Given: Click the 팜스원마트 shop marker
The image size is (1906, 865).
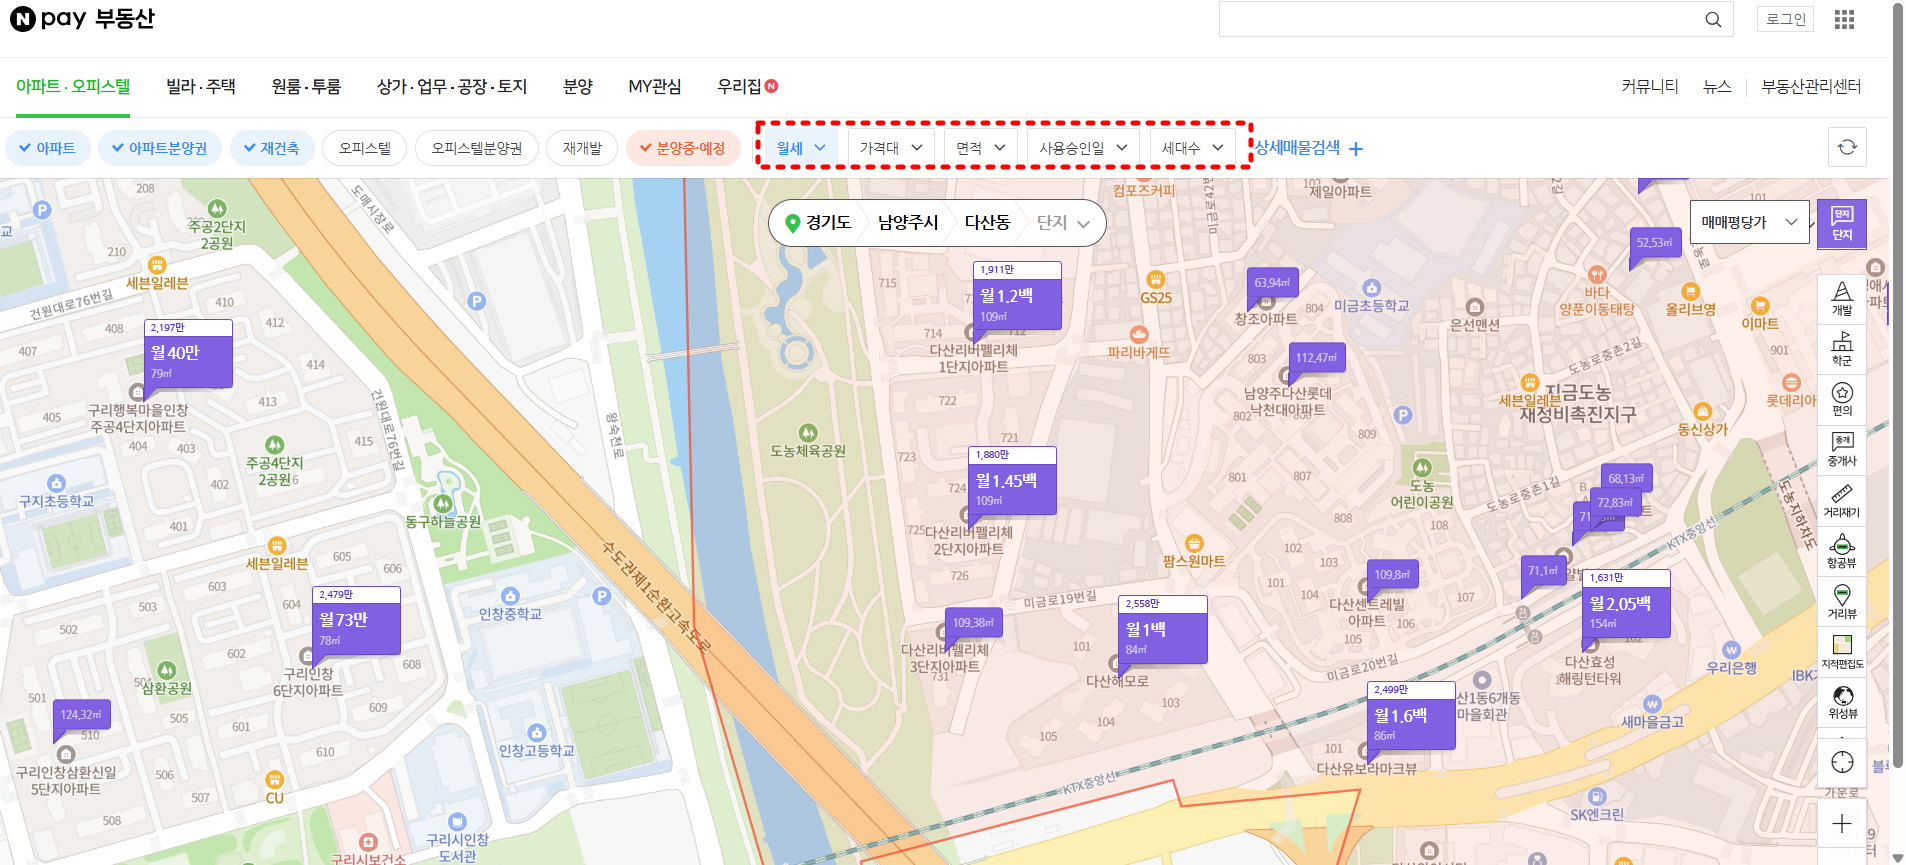Looking at the screenshot, I should click(1193, 543).
